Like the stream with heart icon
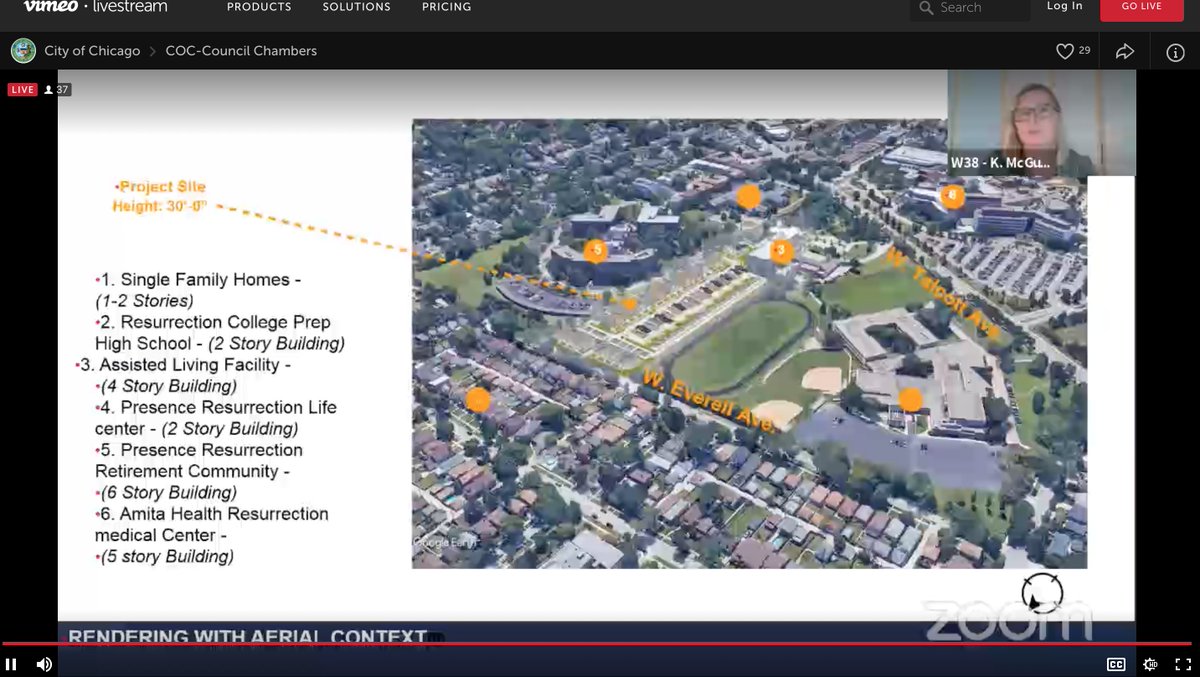 [x=1065, y=51]
